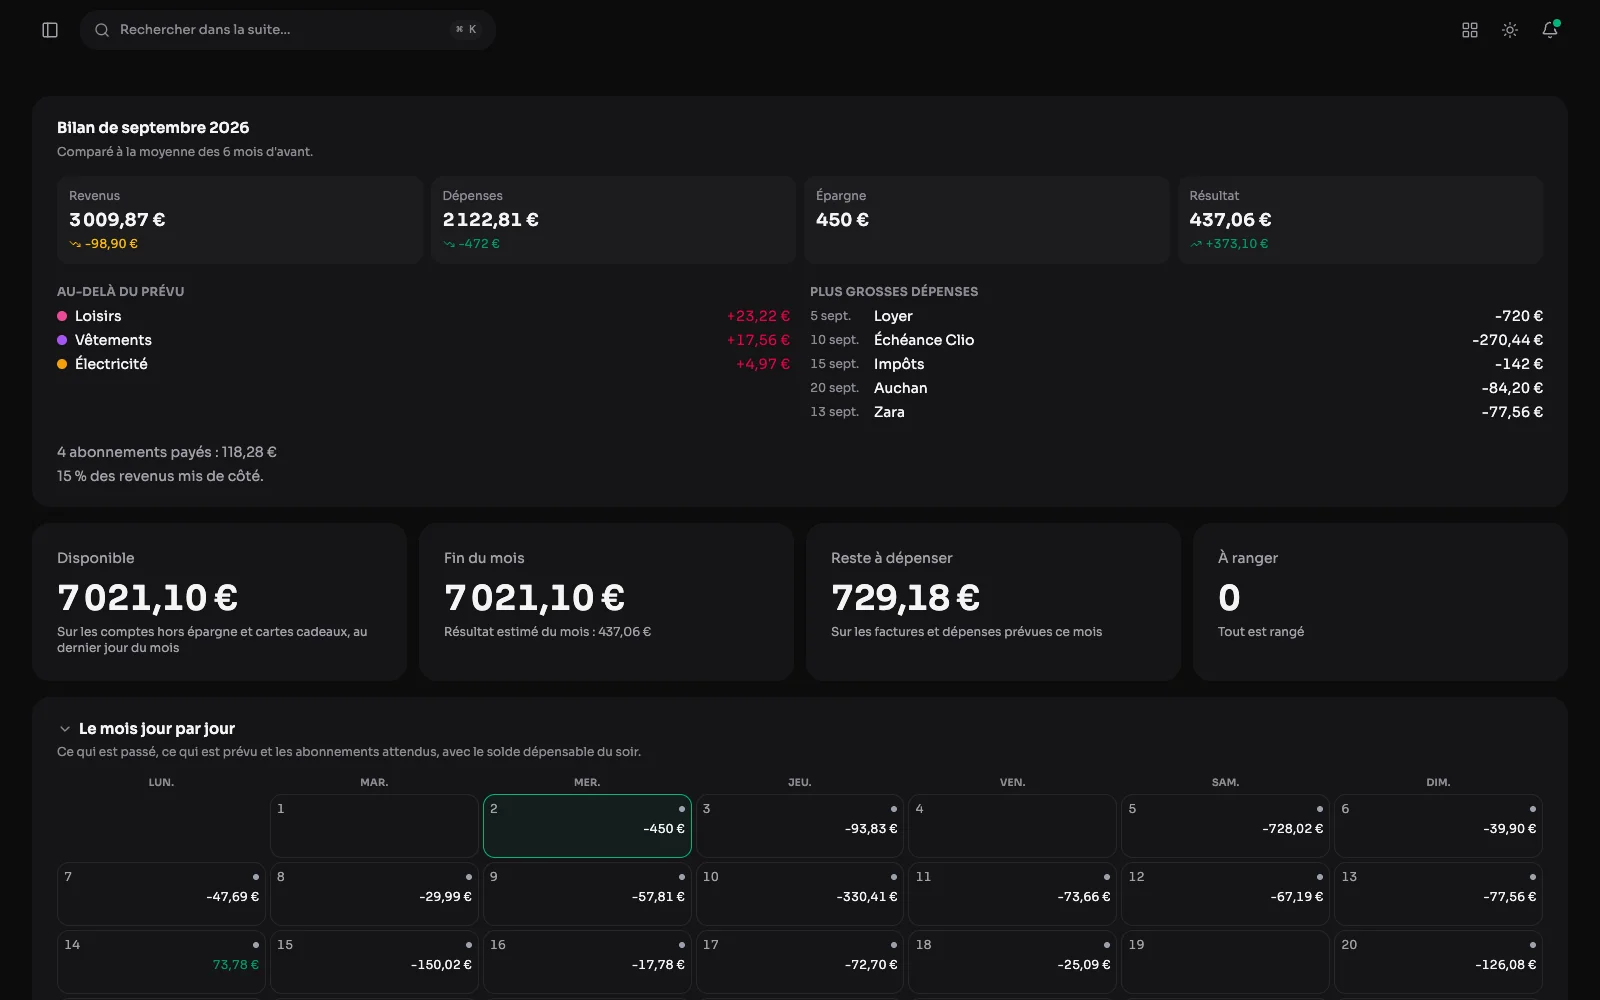Click the orange Électricité category dot
1600x1000 pixels.
tap(62, 364)
